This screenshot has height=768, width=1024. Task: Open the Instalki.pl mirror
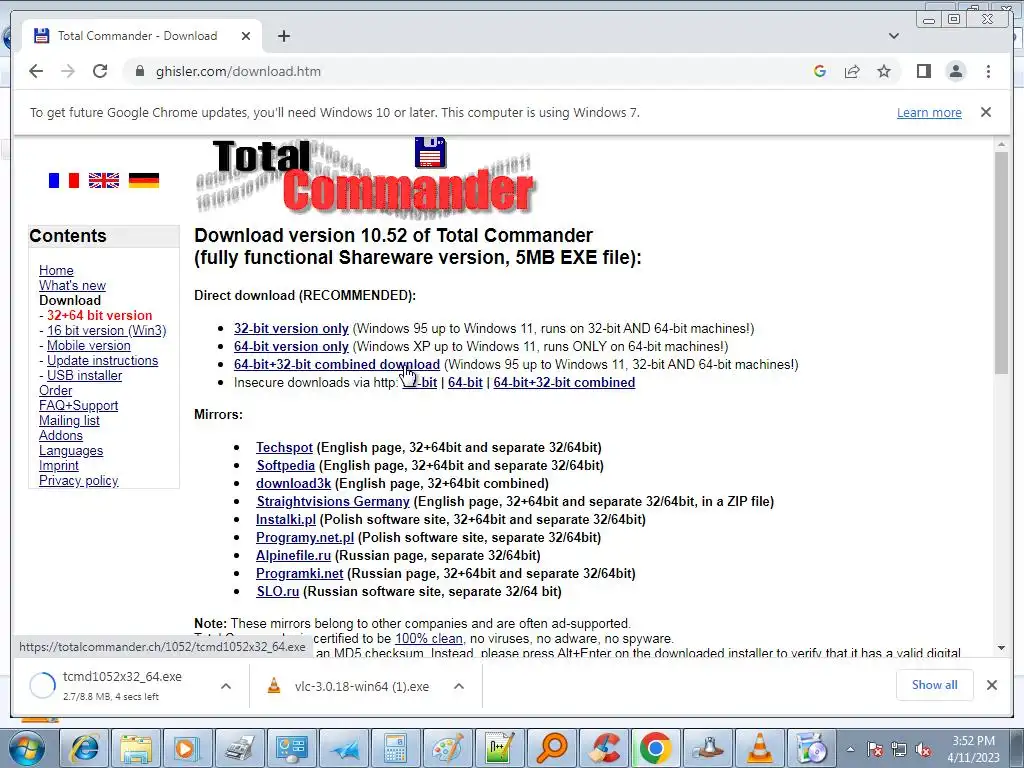click(286, 519)
